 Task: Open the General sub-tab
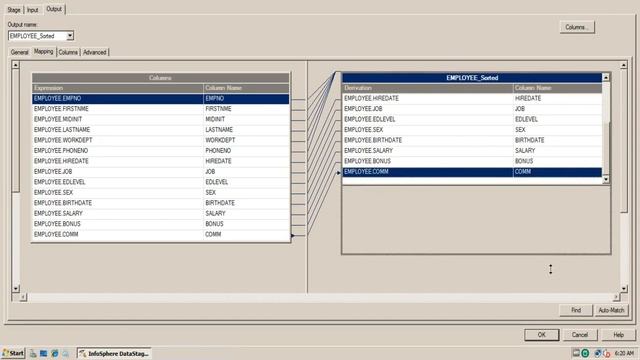pos(20,52)
